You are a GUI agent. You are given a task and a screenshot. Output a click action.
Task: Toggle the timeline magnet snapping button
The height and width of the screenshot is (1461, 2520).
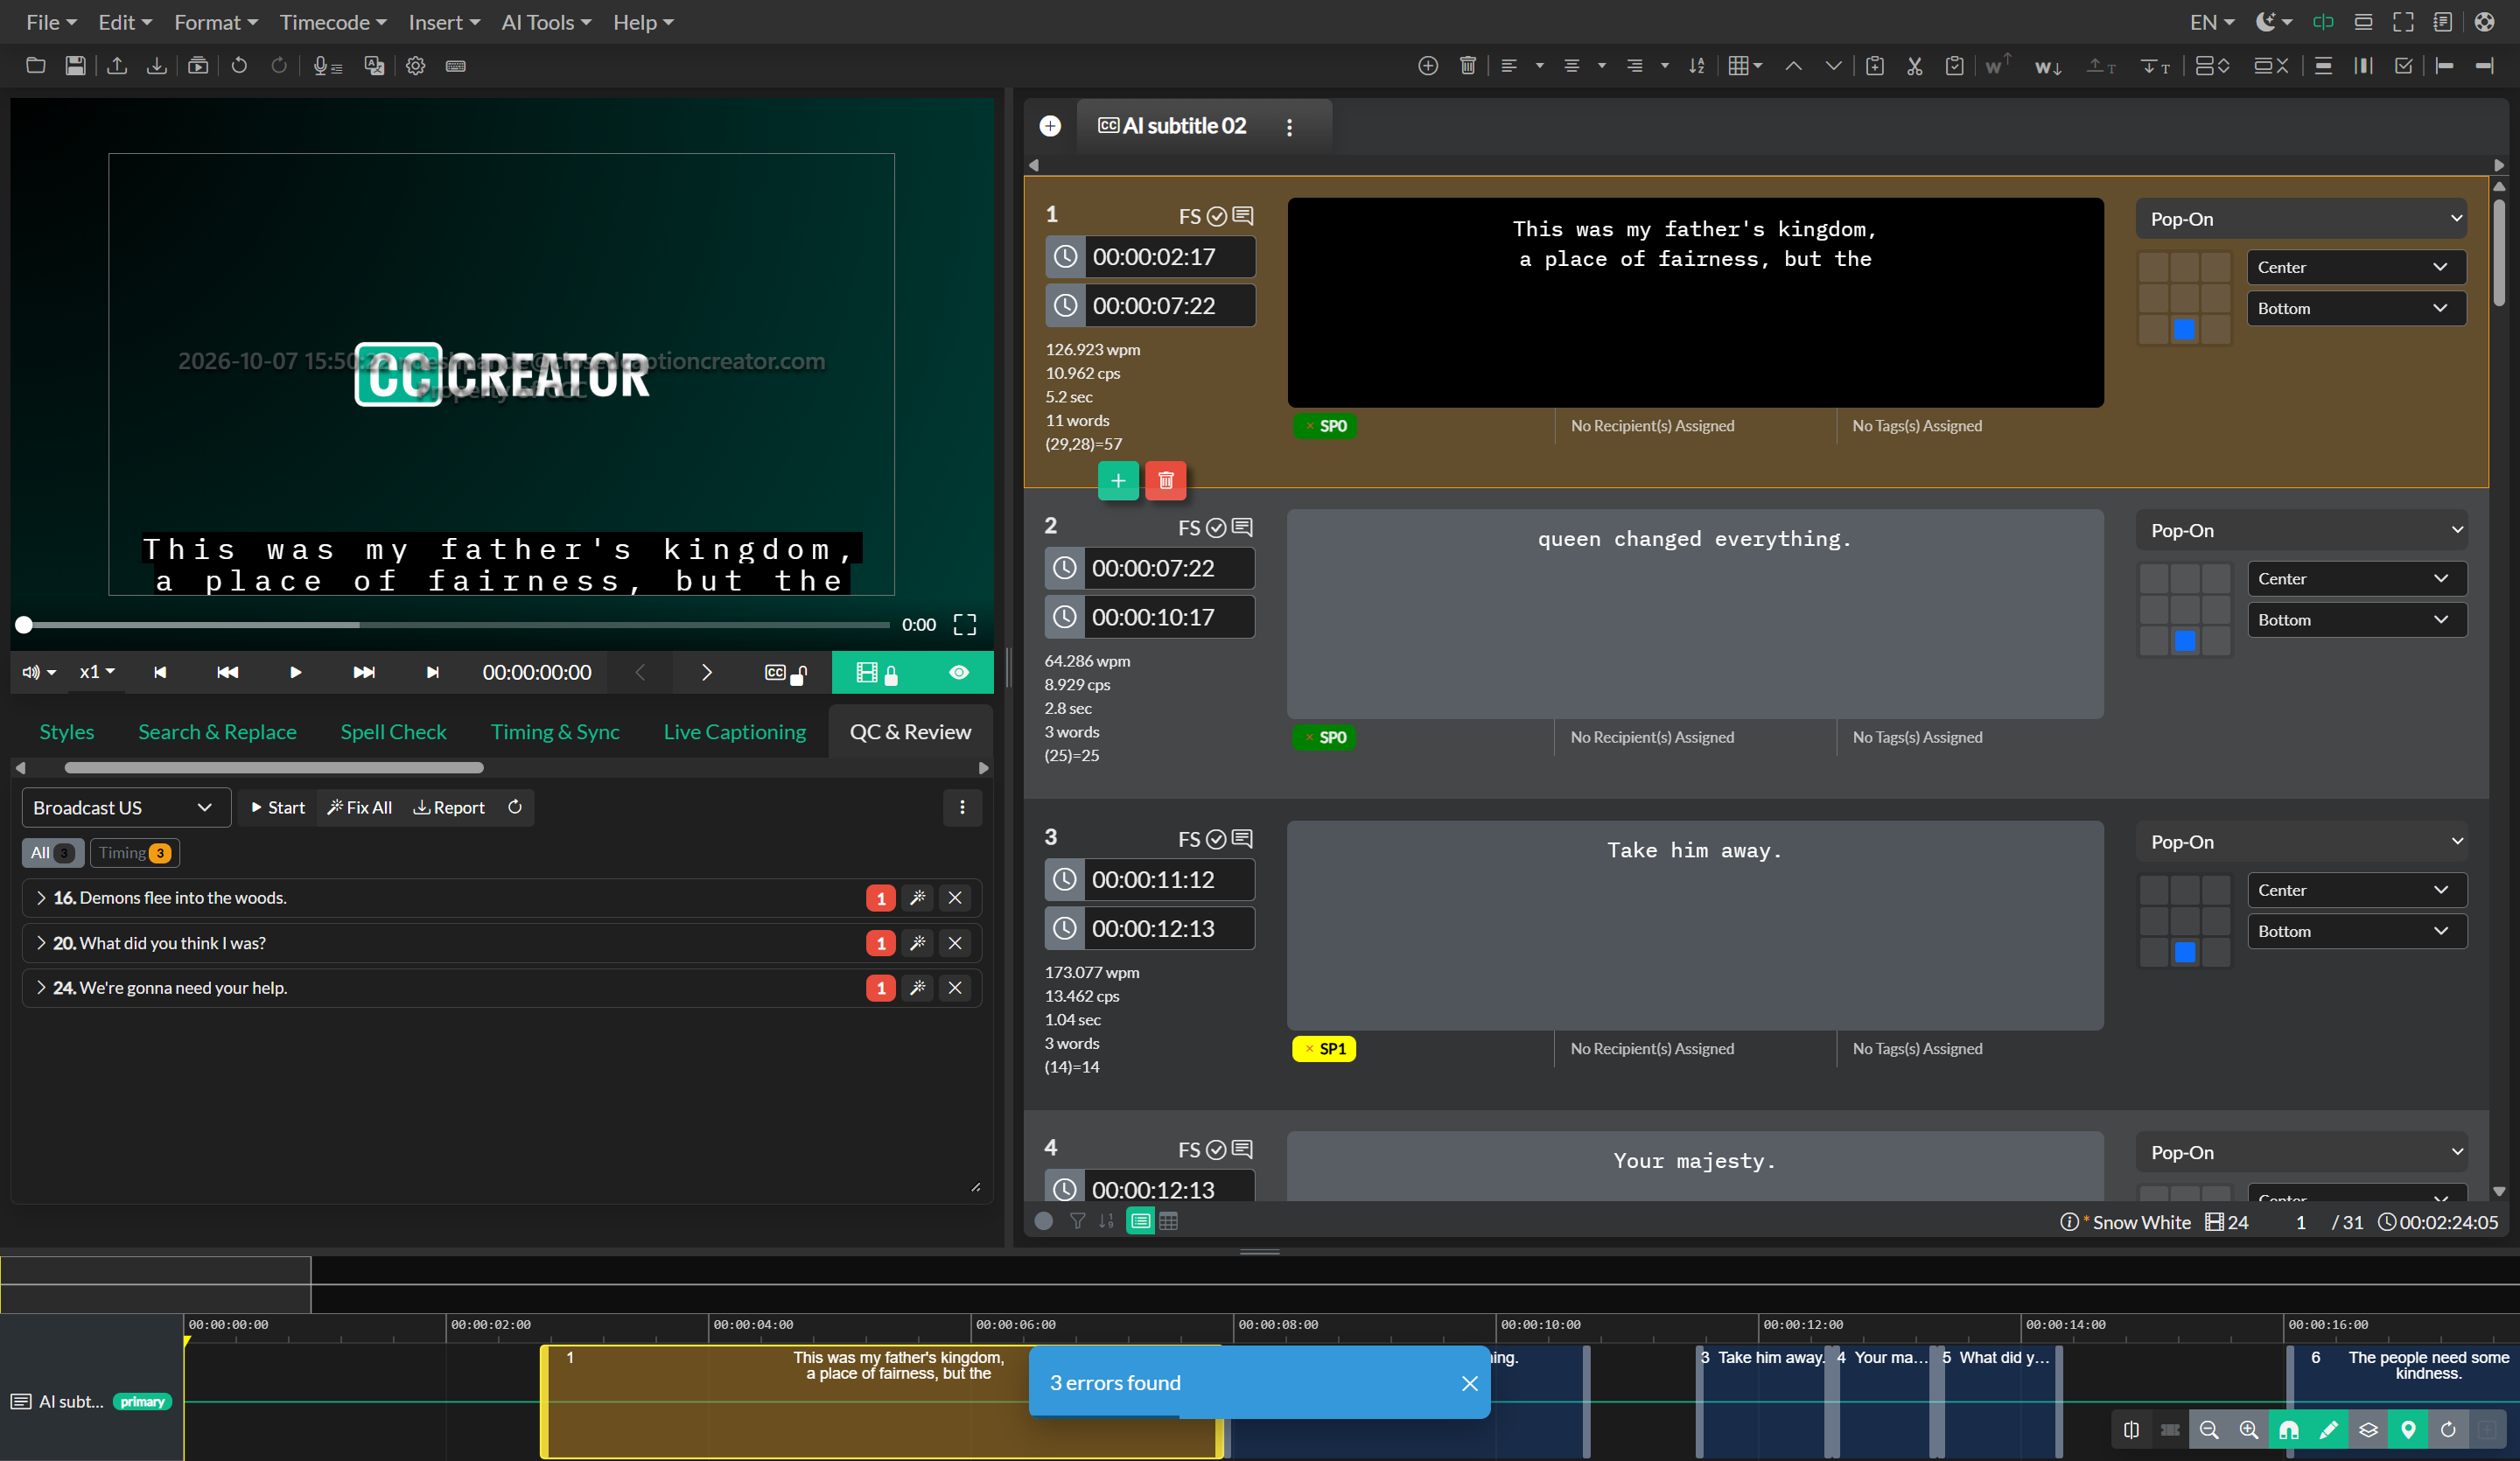2288,1430
